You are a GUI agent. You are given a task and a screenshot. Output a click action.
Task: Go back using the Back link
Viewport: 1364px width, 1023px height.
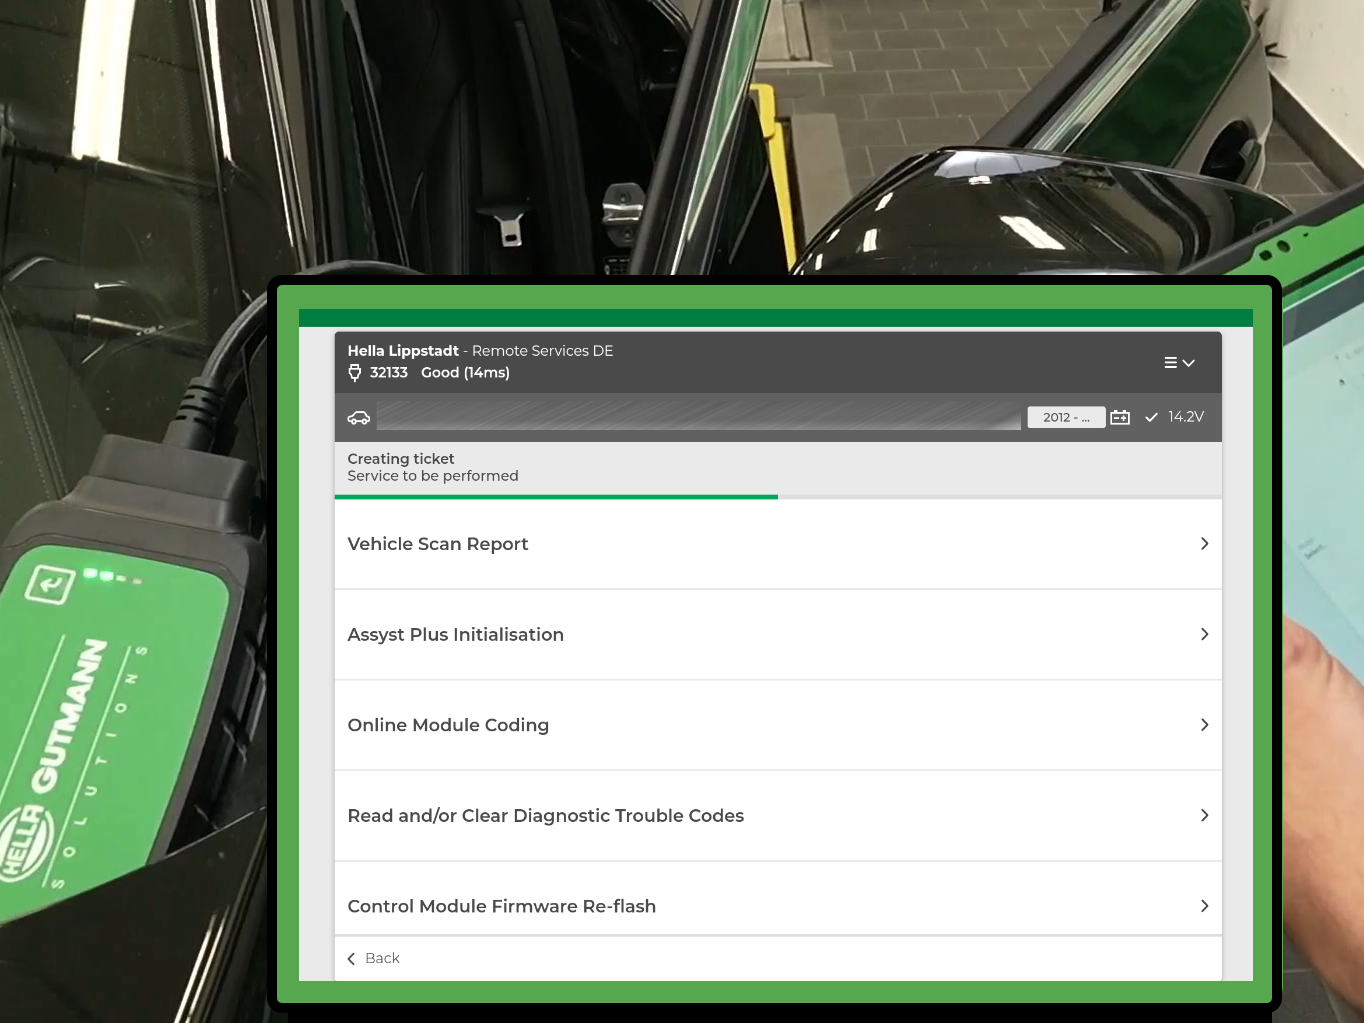click(382, 958)
